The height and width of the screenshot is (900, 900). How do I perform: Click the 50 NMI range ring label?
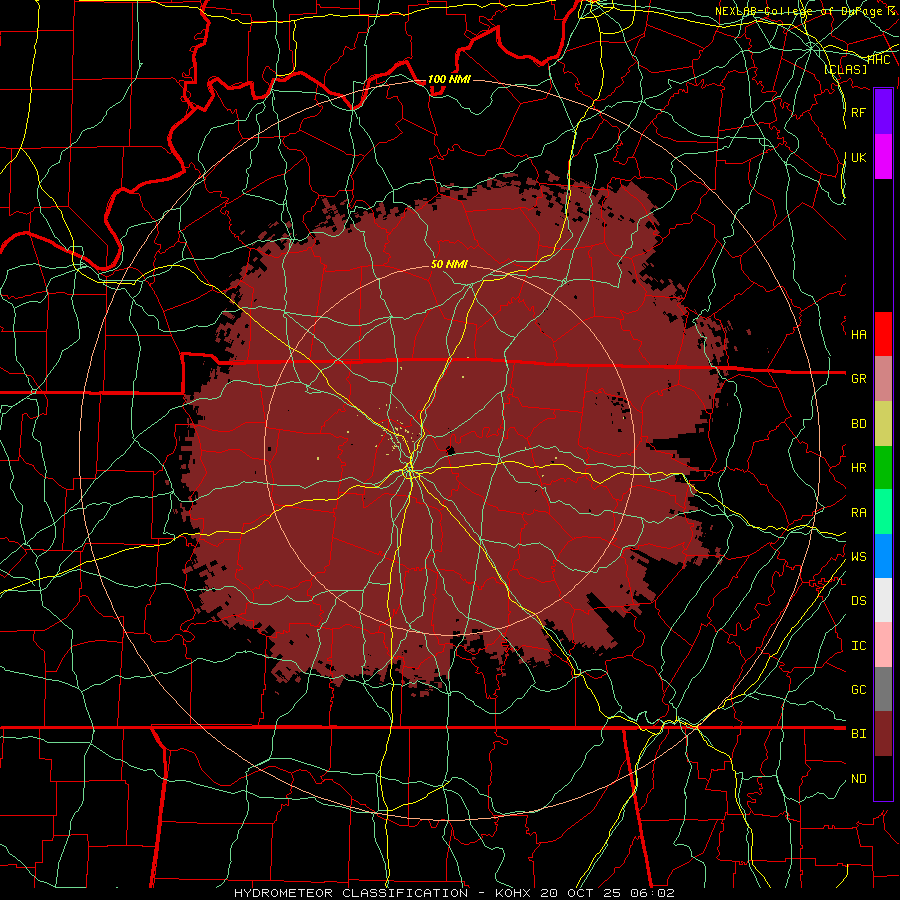[449, 264]
